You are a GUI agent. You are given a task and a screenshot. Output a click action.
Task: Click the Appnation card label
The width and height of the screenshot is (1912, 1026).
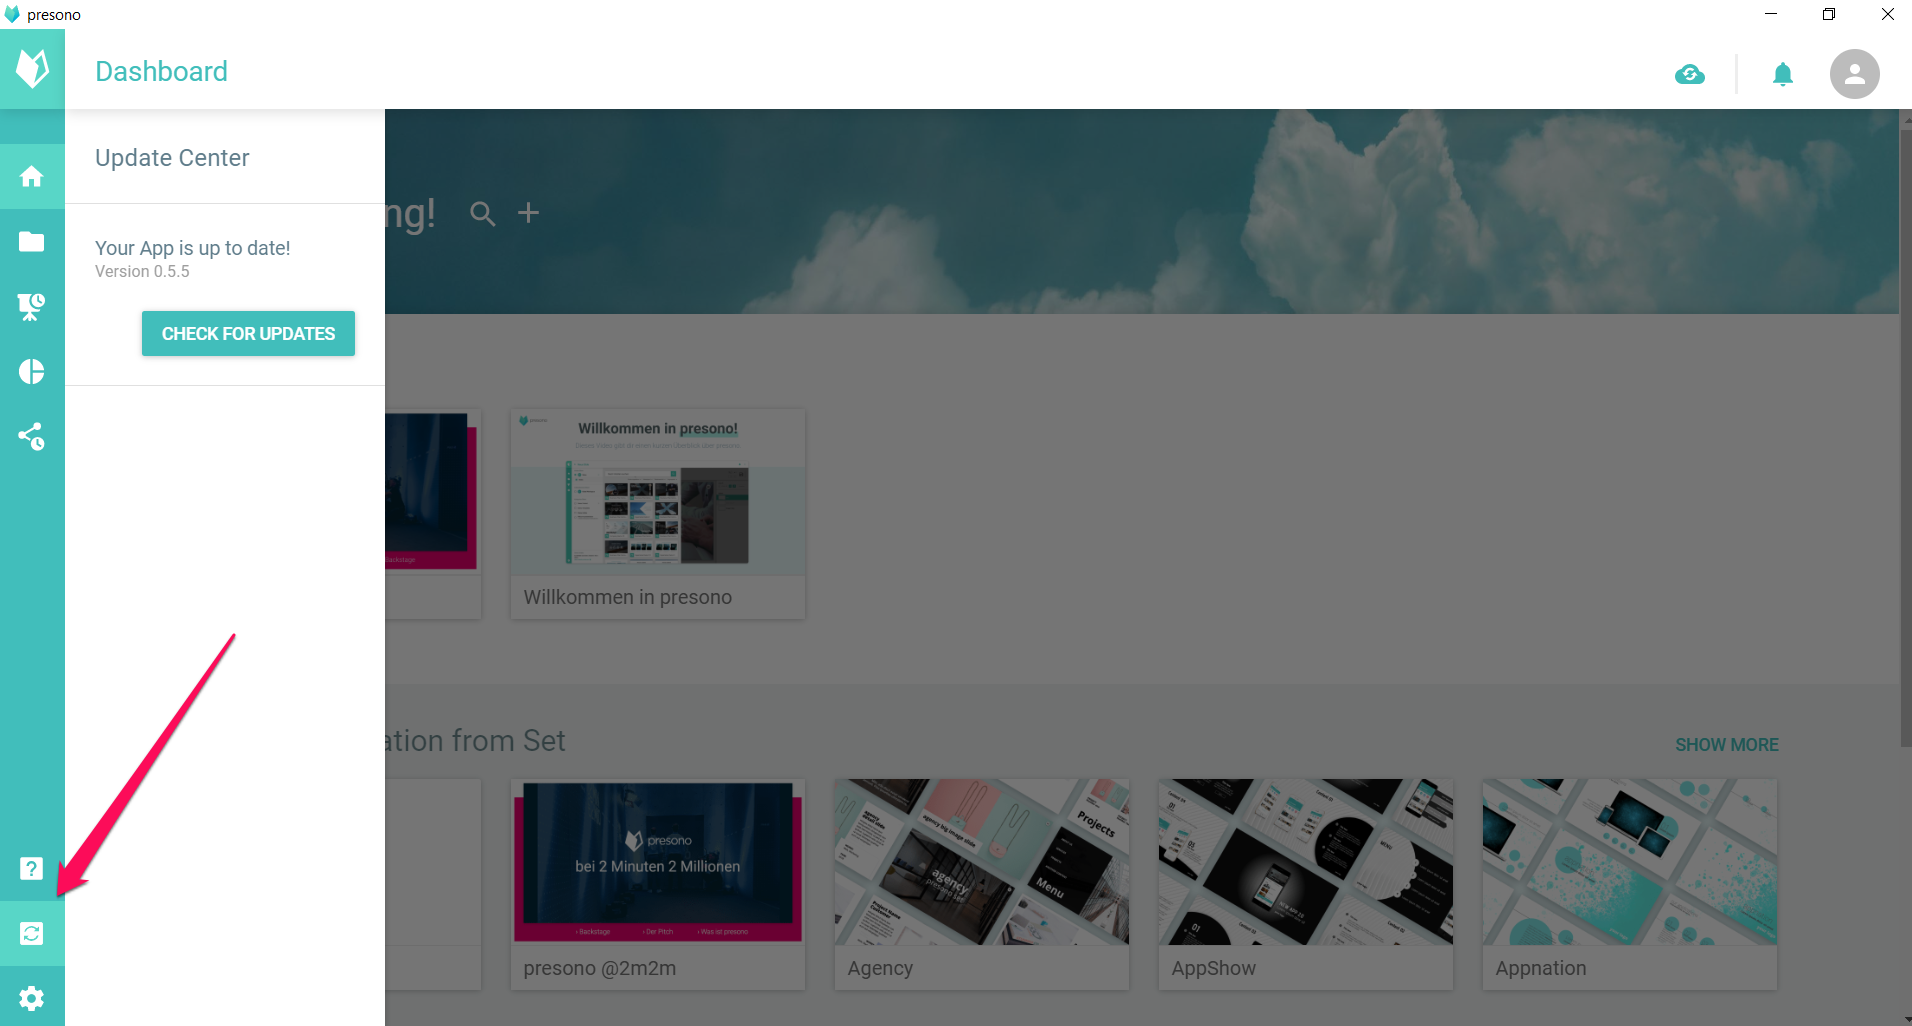pyautogui.click(x=1541, y=968)
